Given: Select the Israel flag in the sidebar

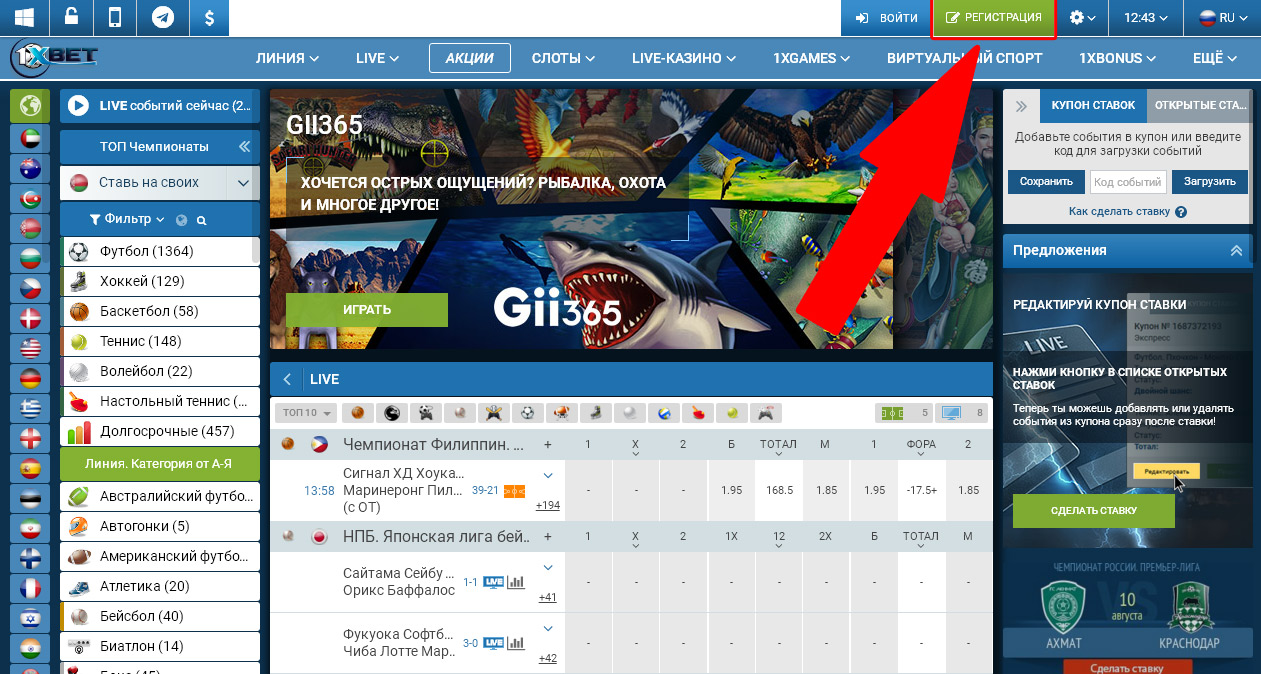Looking at the screenshot, I should (x=30, y=618).
